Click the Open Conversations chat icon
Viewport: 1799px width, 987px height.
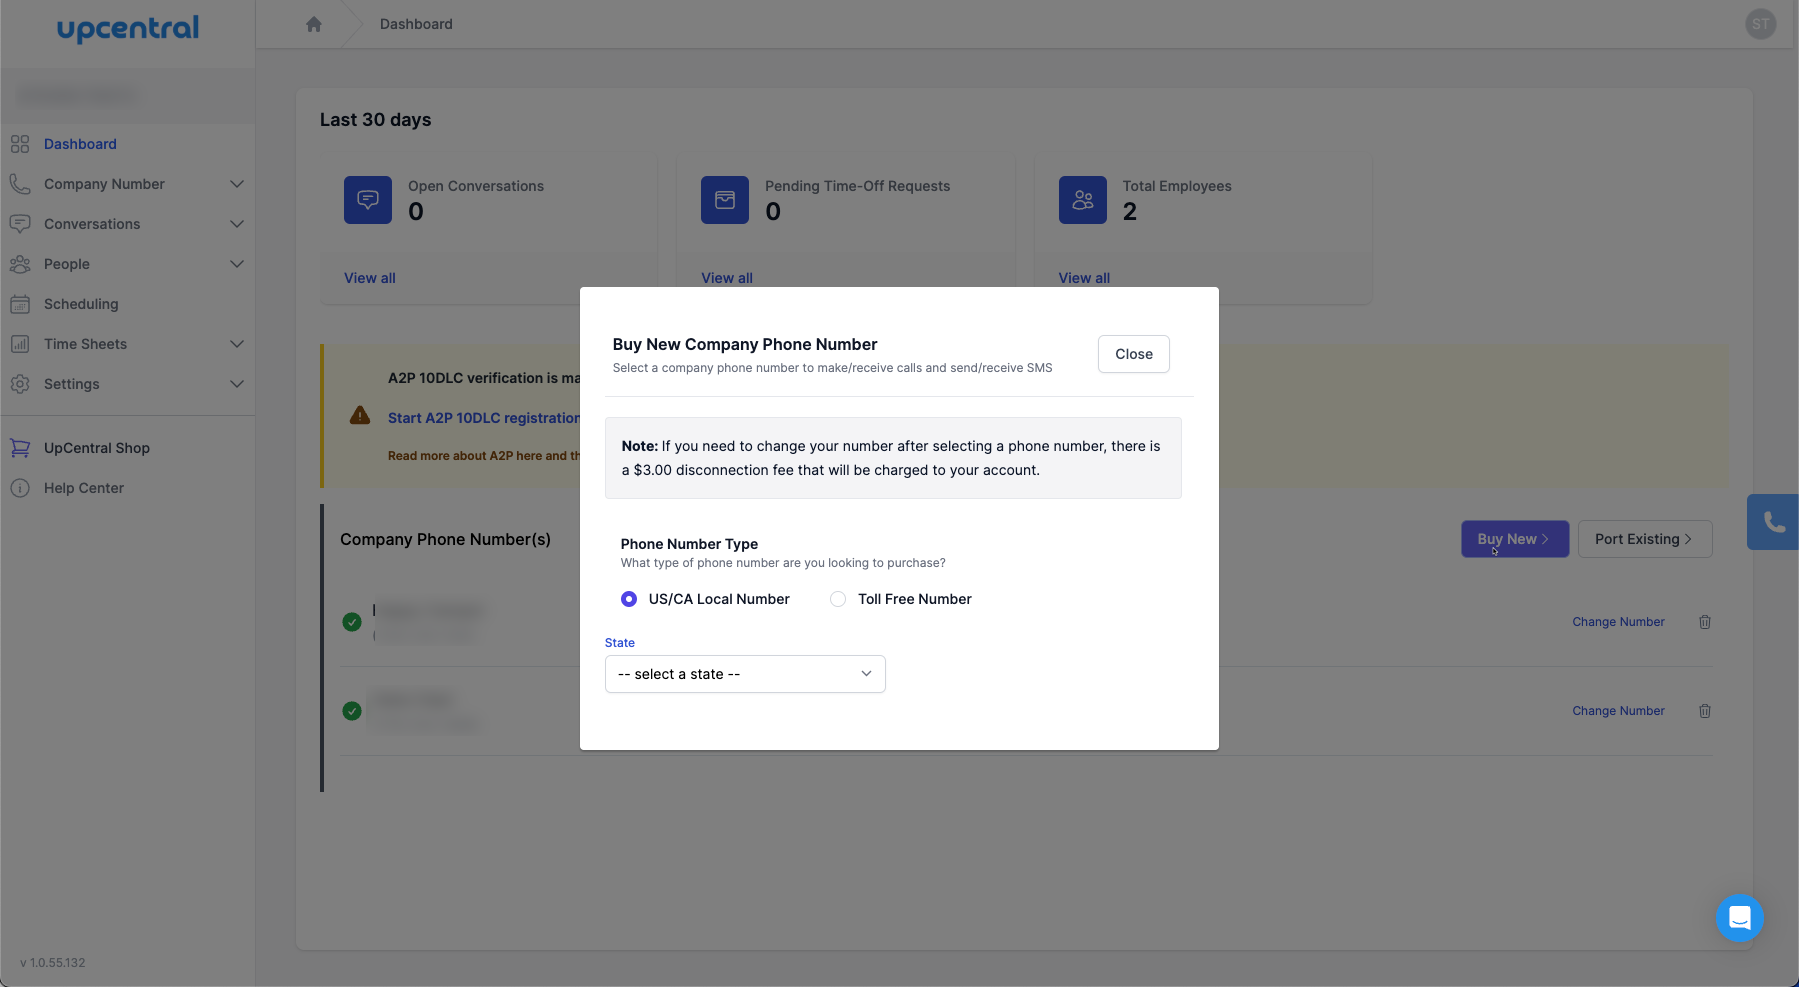pos(367,200)
